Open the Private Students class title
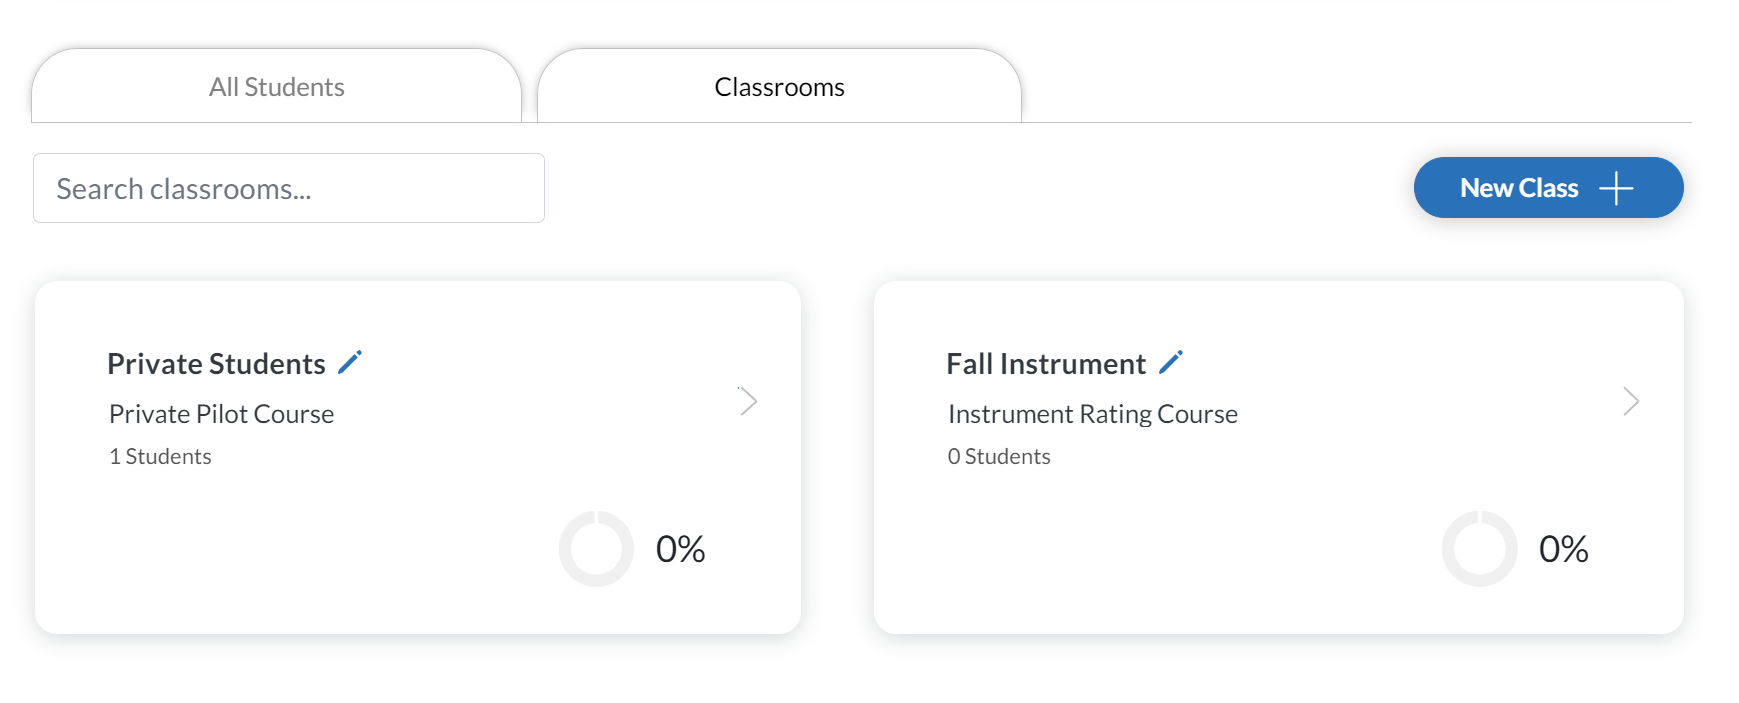Image resolution: width=1739 pixels, height=703 pixels. pos(216,364)
